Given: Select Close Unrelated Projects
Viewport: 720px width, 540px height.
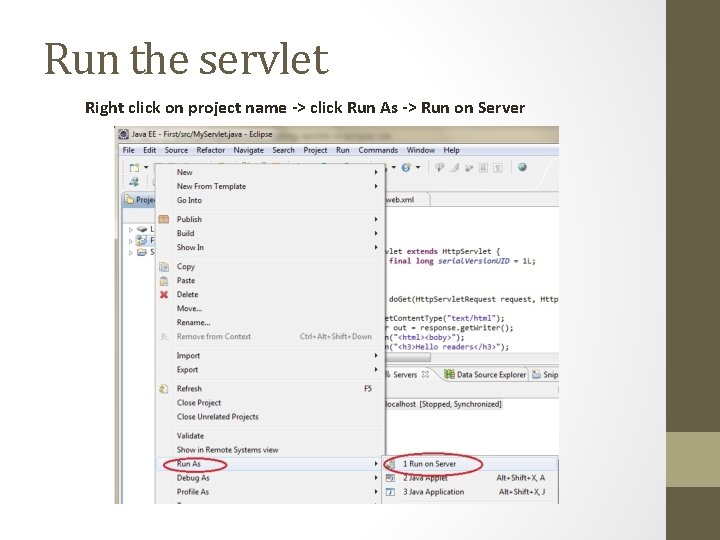Looking at the screenshot, I should pos(270,417).
